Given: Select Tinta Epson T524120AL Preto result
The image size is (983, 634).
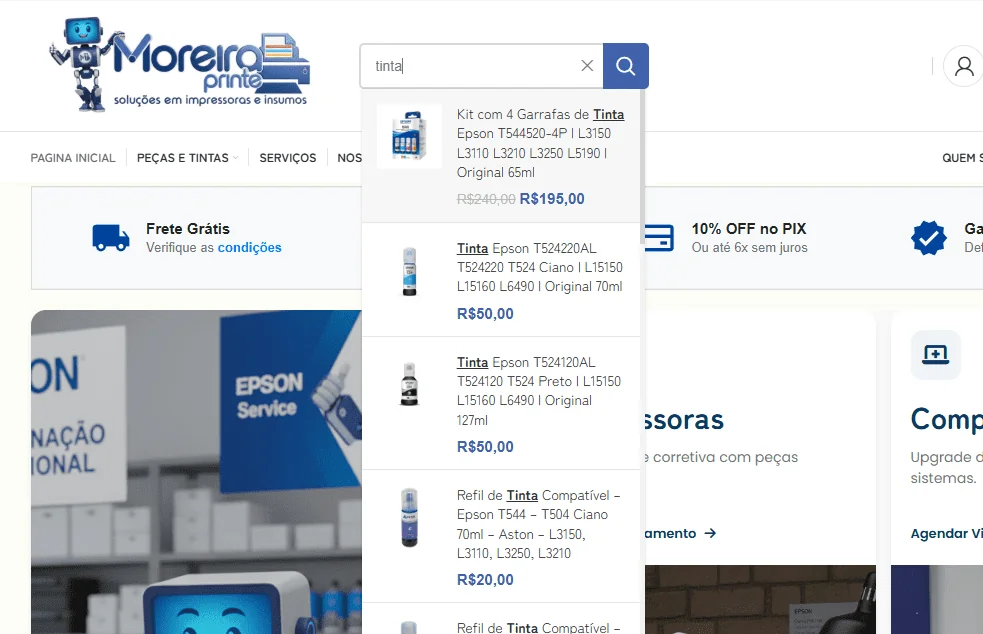Looking at the screenshot, I should (x=501, y=403).
